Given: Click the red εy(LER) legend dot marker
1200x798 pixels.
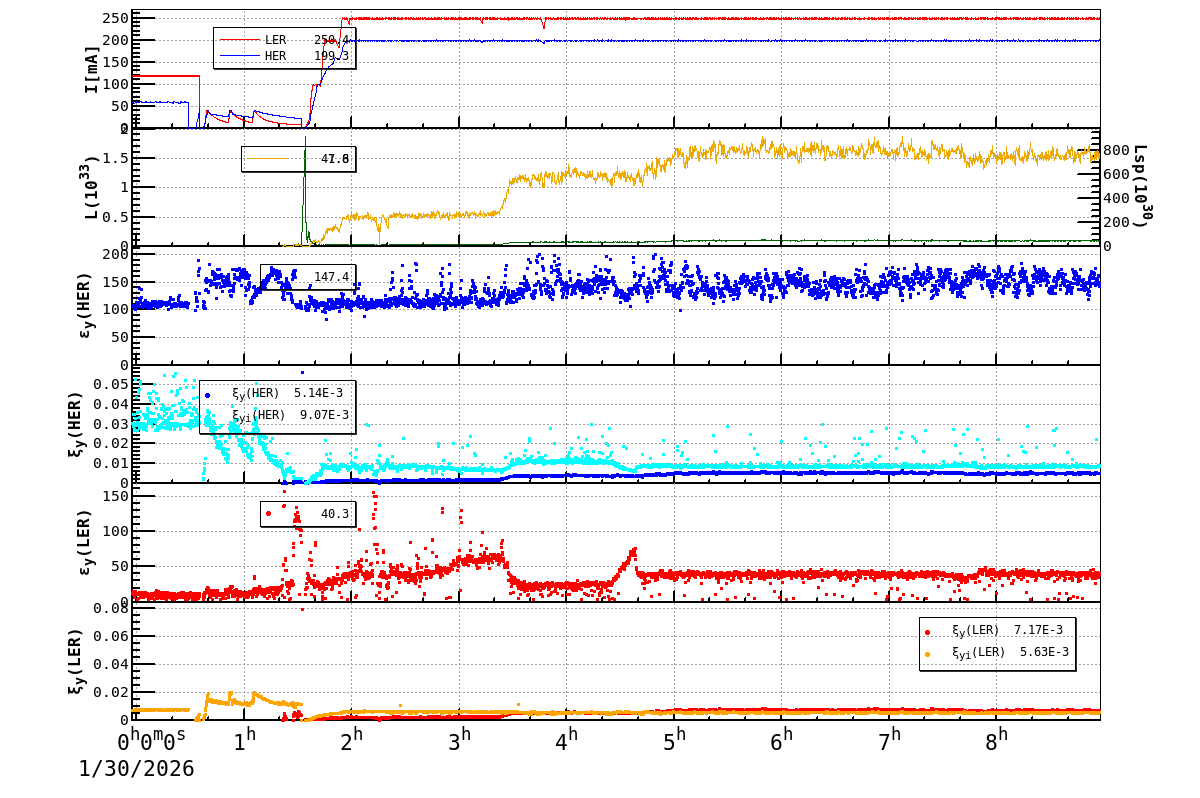Looking at the screenshot, I should coord(268,513).
